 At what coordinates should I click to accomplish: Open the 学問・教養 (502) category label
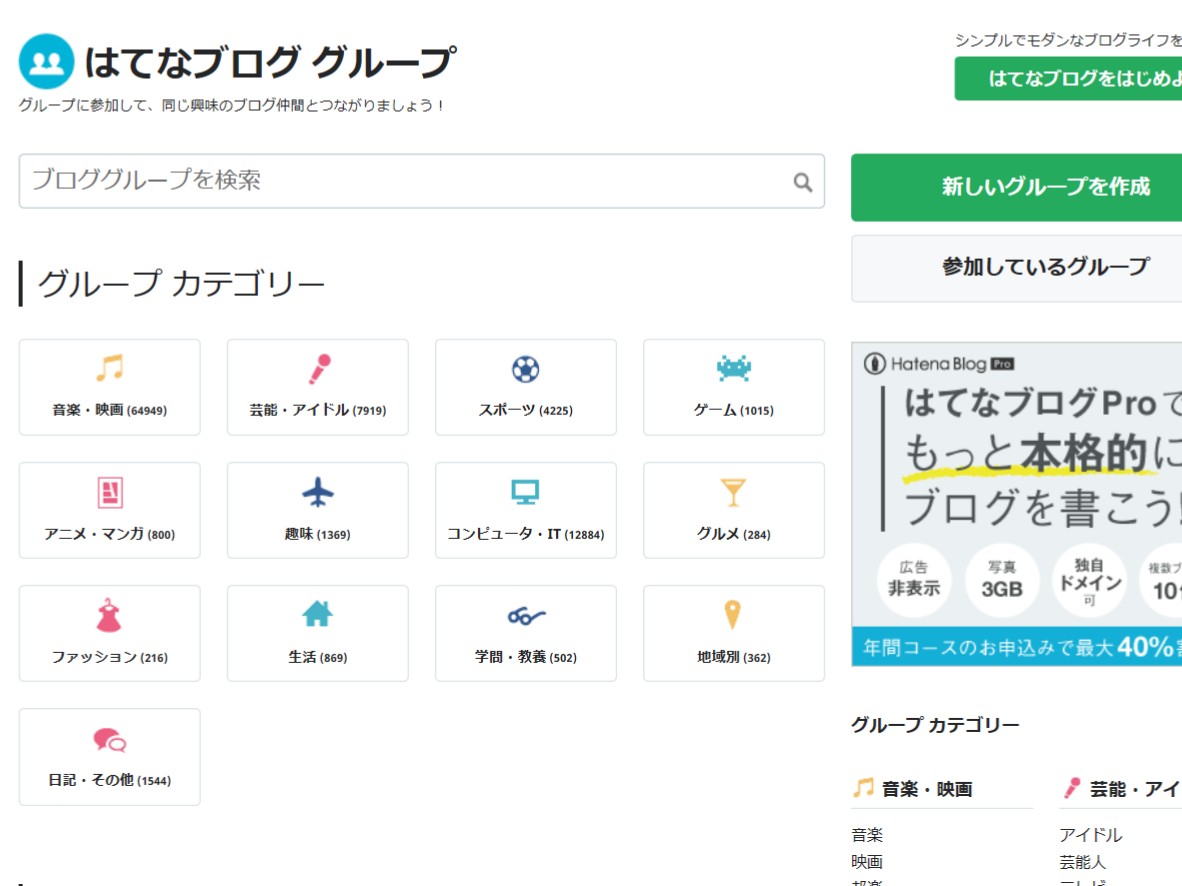525,657
